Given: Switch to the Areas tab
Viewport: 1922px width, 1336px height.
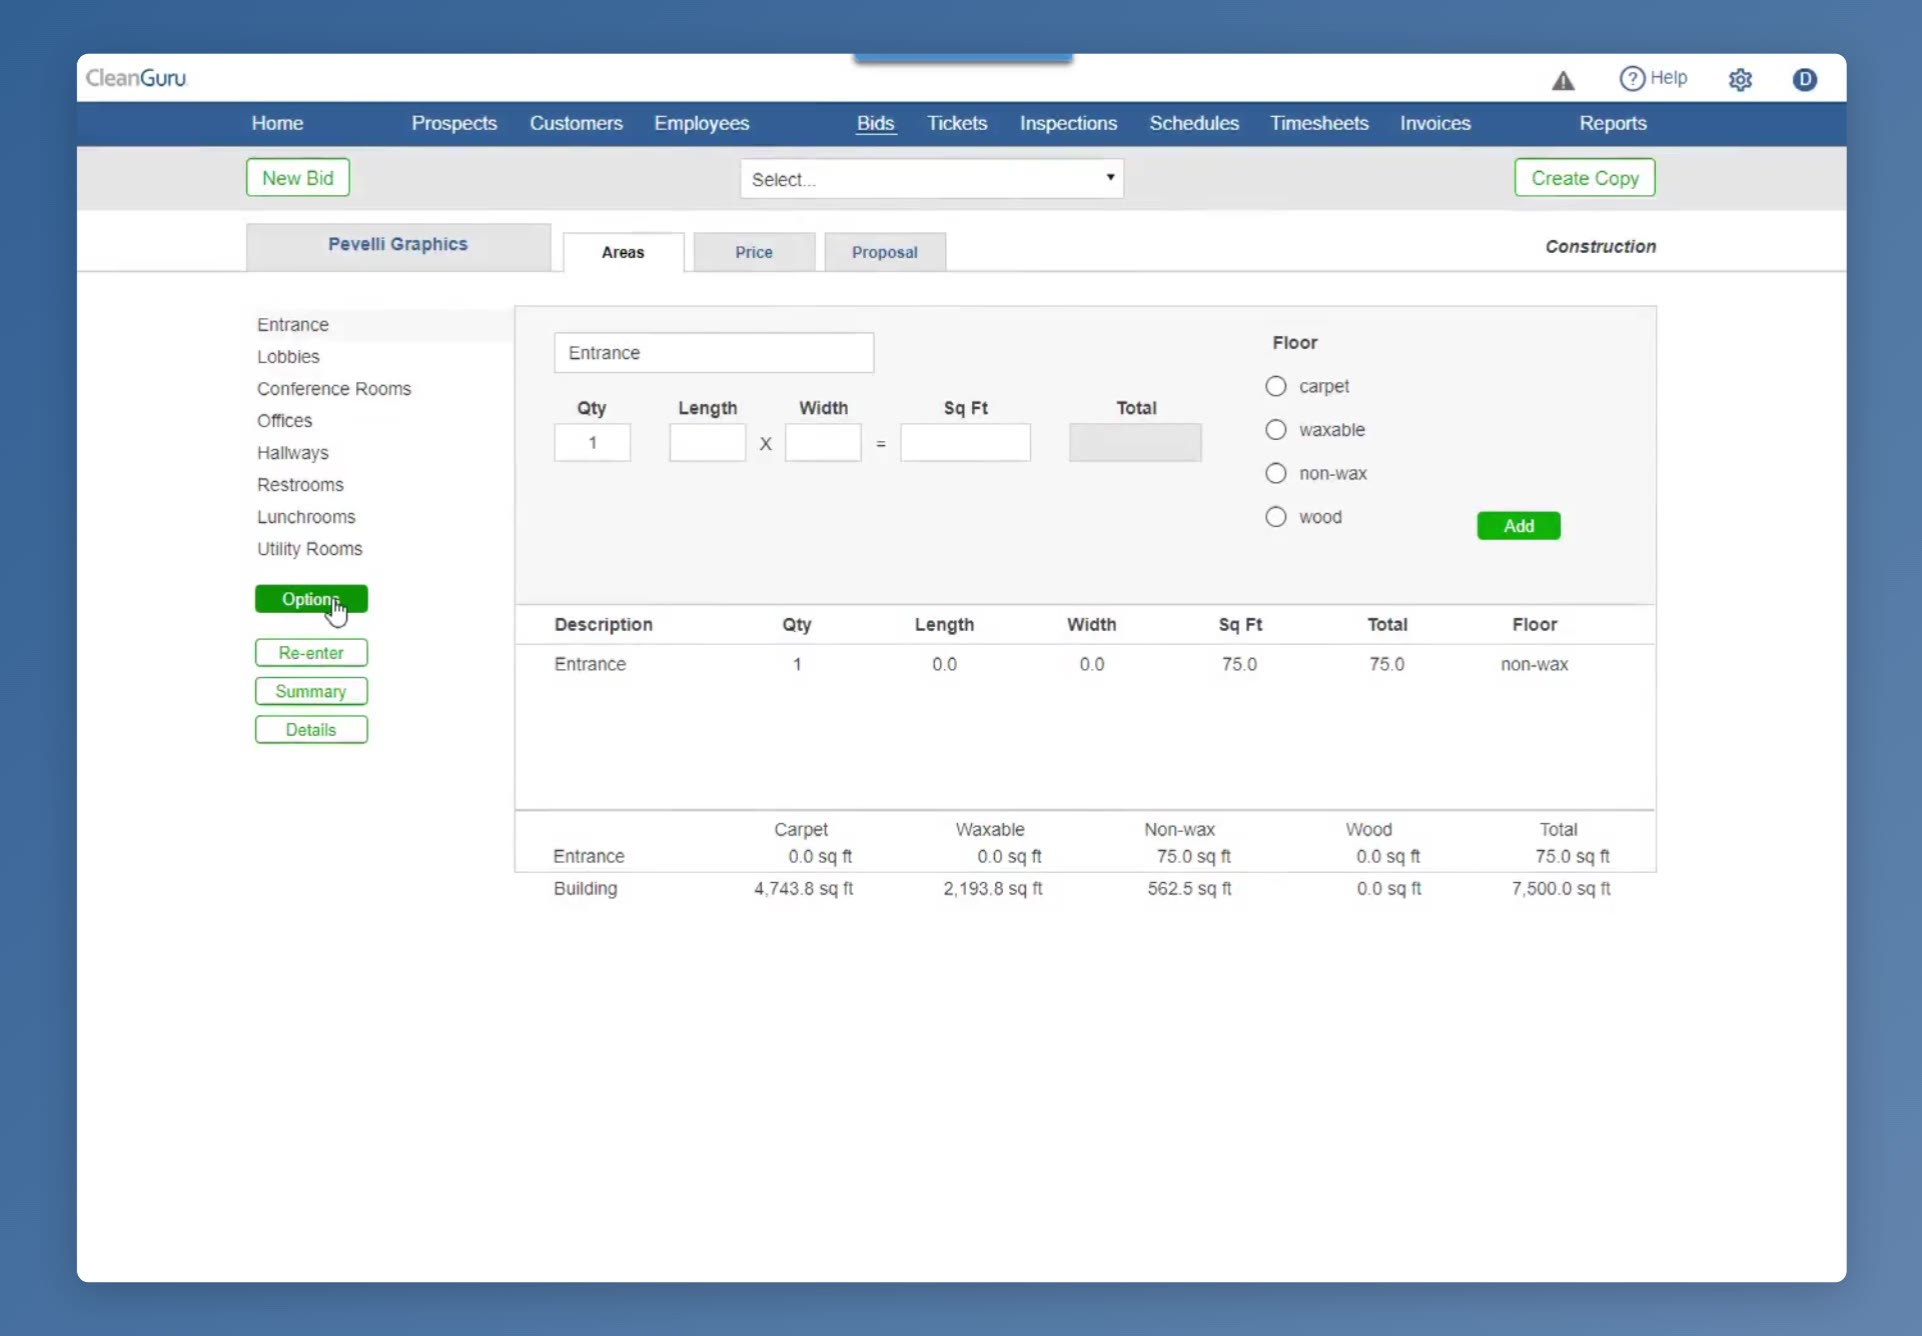Looking at the screenshot, I should tap(623, 252).
